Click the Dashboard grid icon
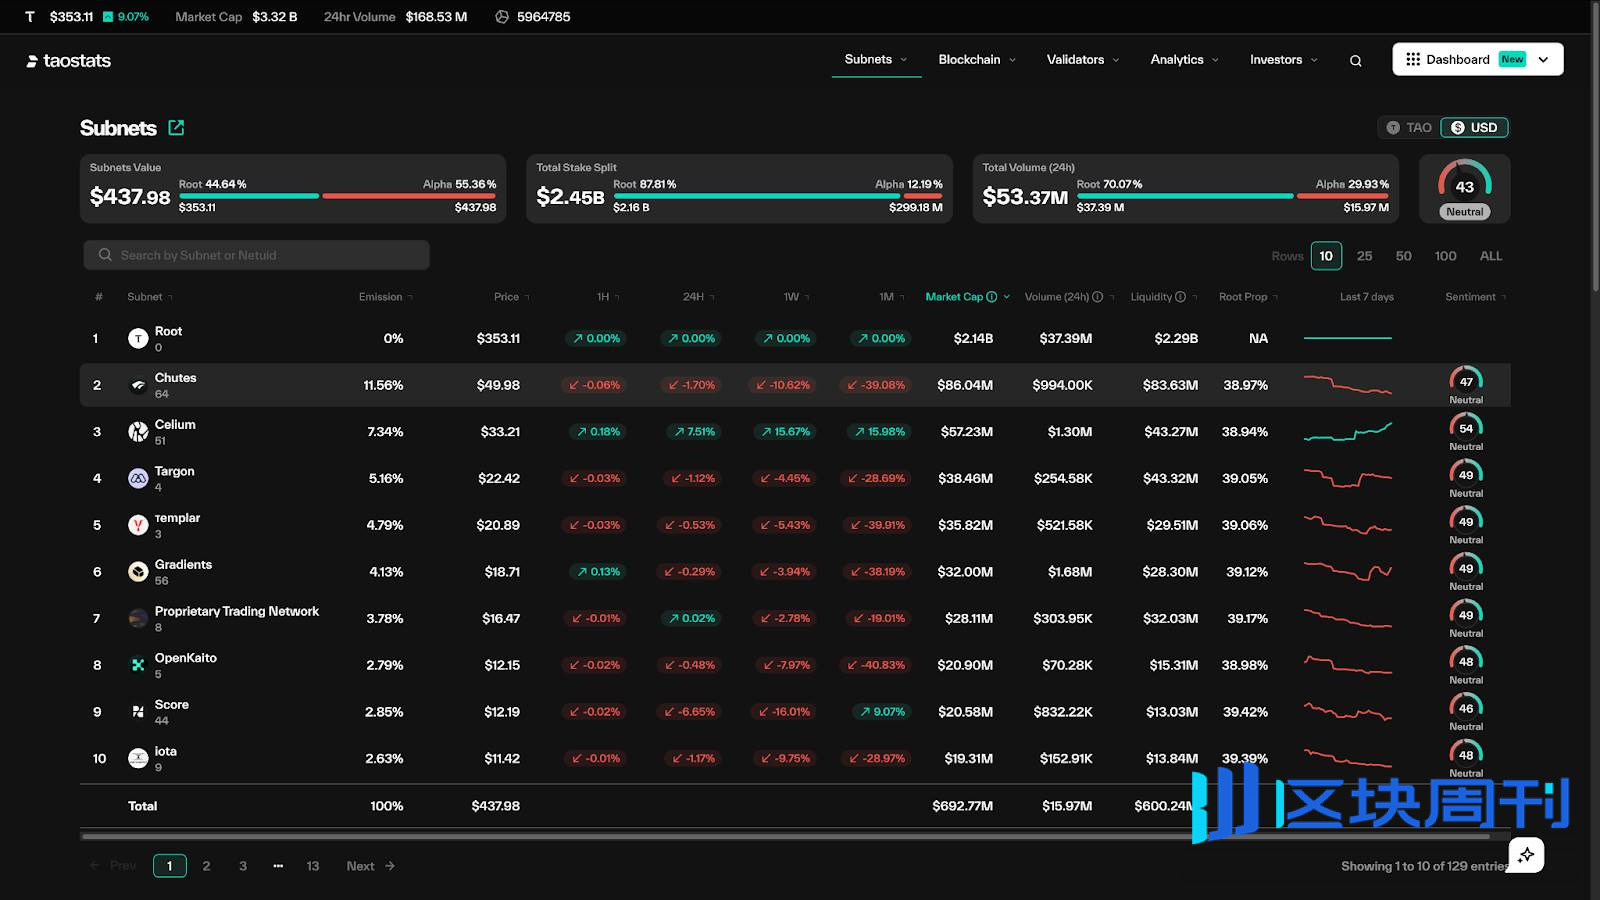This screenshot has width=1600, height=900. (x=1413, y=60)
